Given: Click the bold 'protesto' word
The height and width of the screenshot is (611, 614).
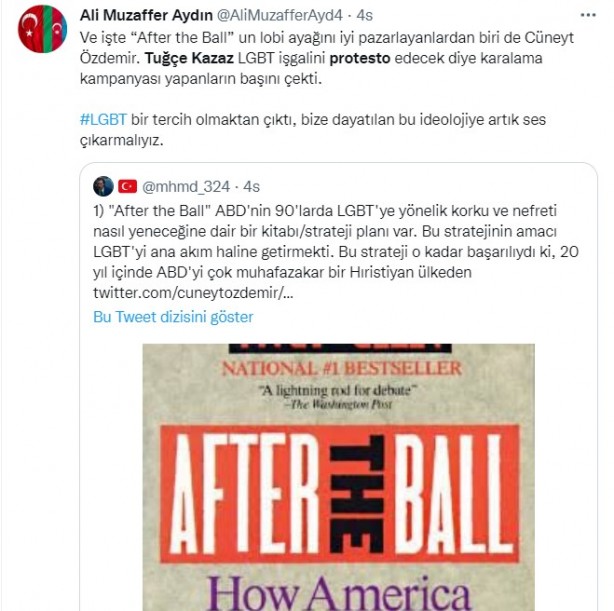Looking at the screenshot, I should point(360,58).
